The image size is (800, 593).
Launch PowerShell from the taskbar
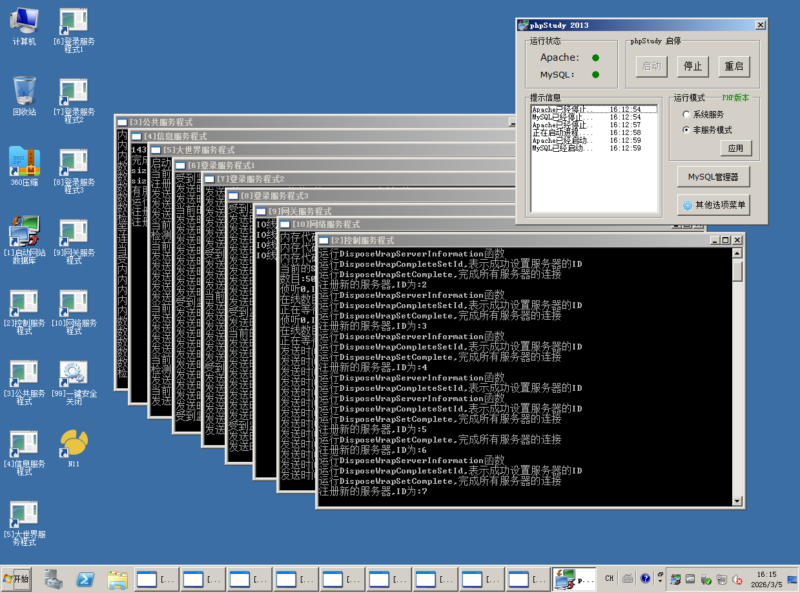87,578
